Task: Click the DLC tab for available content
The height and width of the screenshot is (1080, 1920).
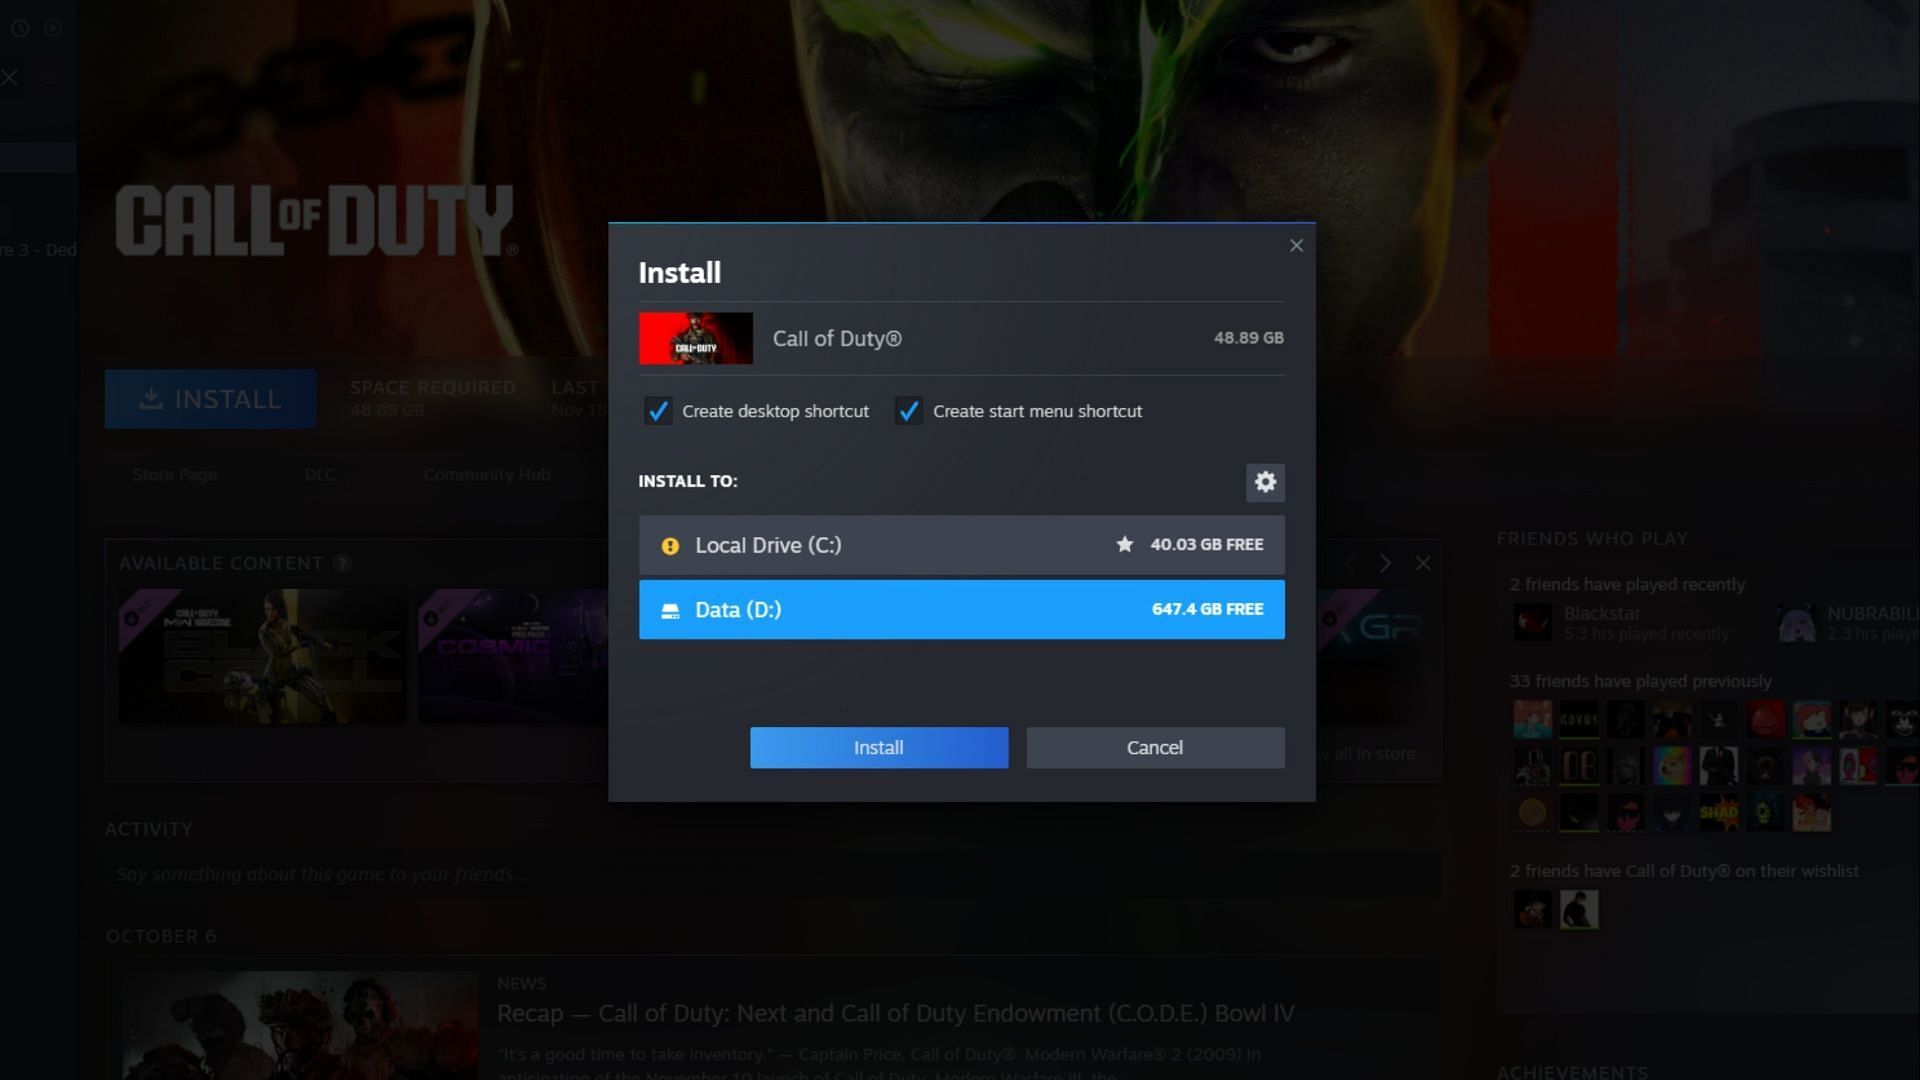Action: 320,473
